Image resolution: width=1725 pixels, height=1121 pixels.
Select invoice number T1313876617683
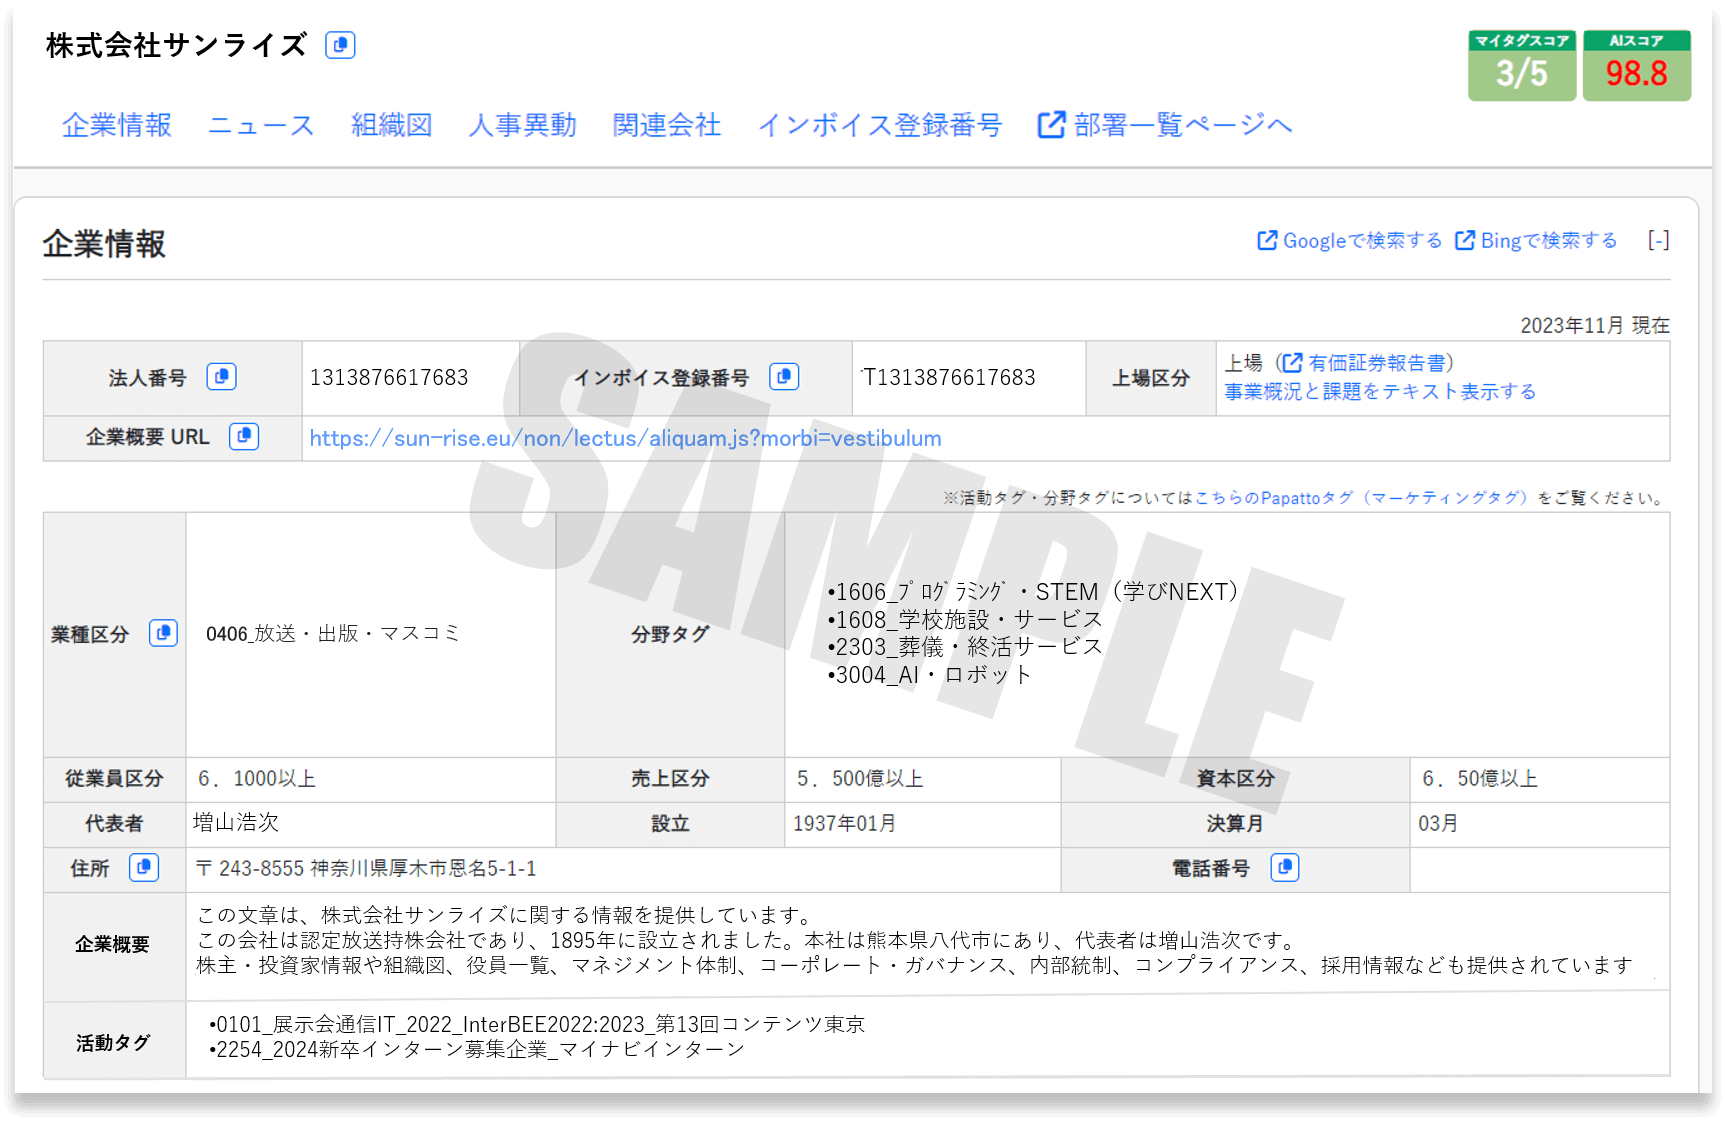949,377
